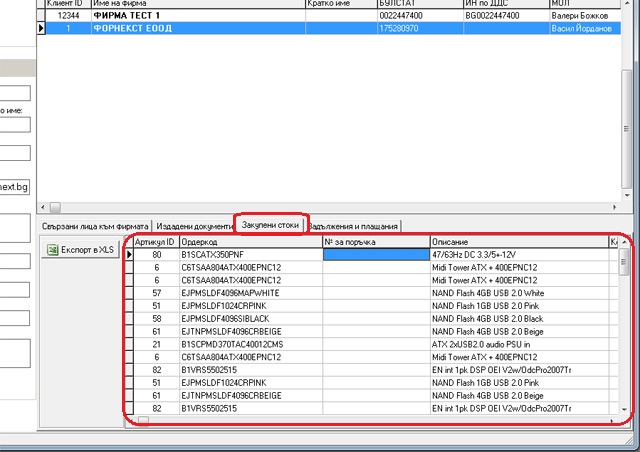Click clients grid horizontal scrollbar thumb
640x452 pixels.
pyautogui.click(x=55, y=207)
